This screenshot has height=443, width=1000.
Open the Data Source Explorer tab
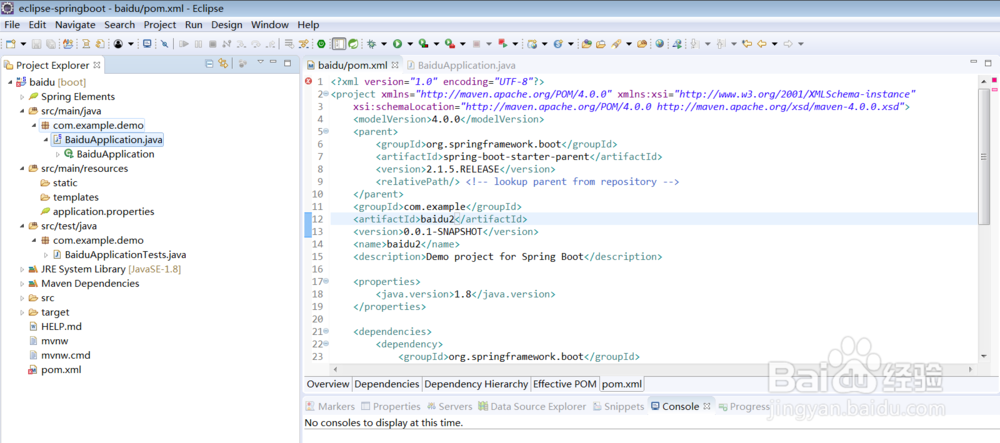pos(532,406)
